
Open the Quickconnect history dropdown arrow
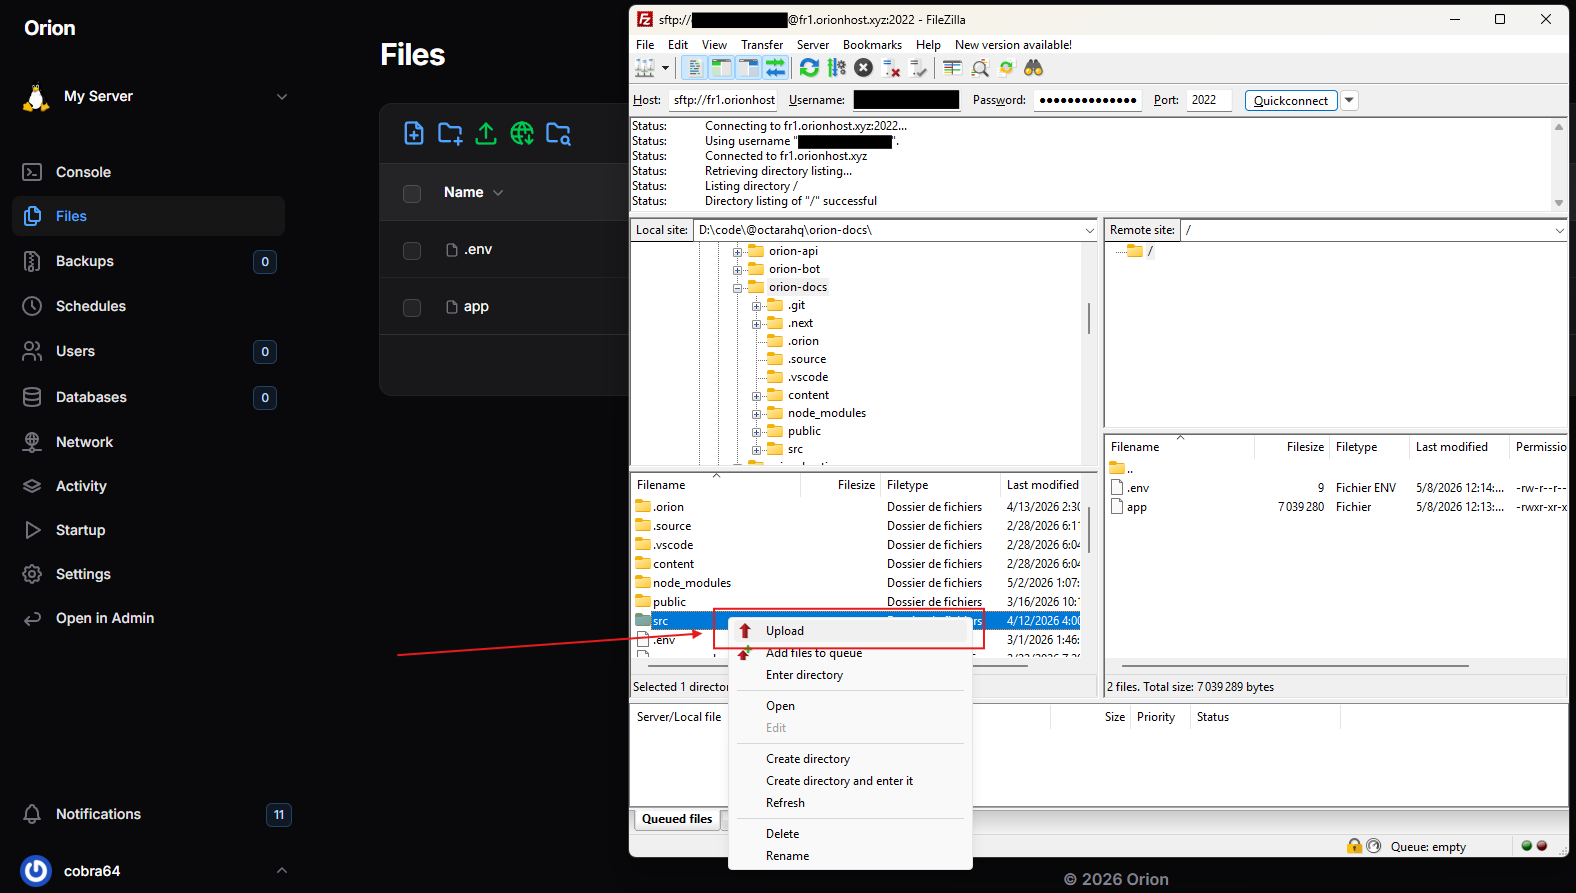tap(1349, 100)
